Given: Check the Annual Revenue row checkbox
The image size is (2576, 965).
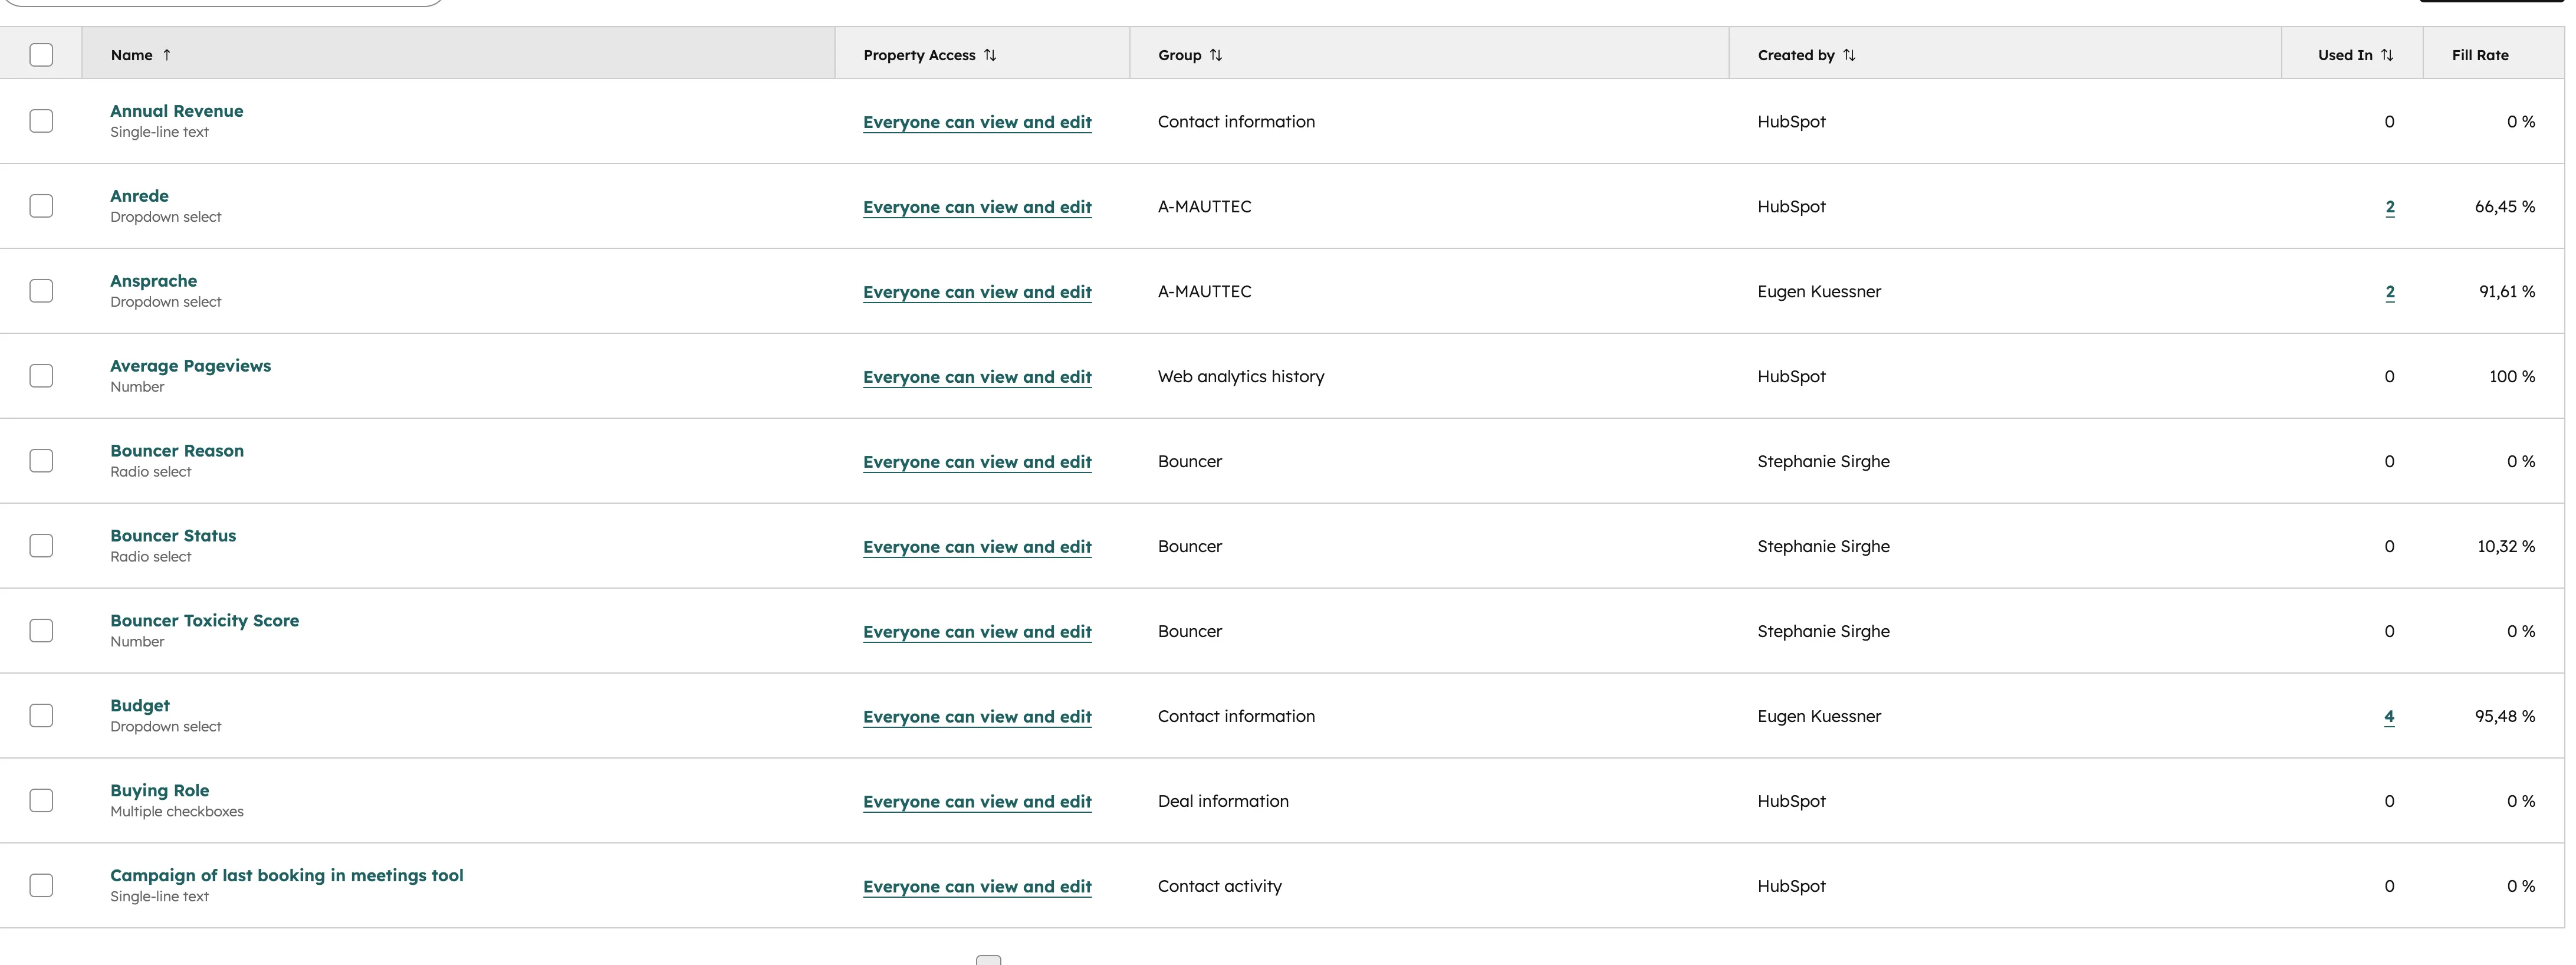Looking at the screenshot, I should point(41,121).
